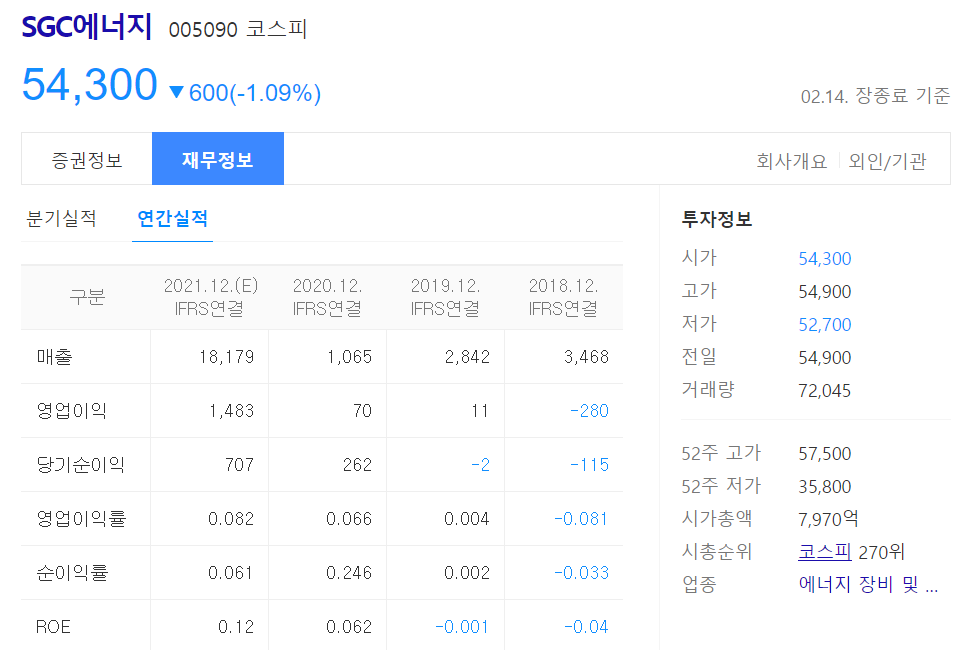Image resolution: width=966 pixels, height=650 pixels.
Task: Click the 투자정보 heading
Action: [x=716, y=219]
